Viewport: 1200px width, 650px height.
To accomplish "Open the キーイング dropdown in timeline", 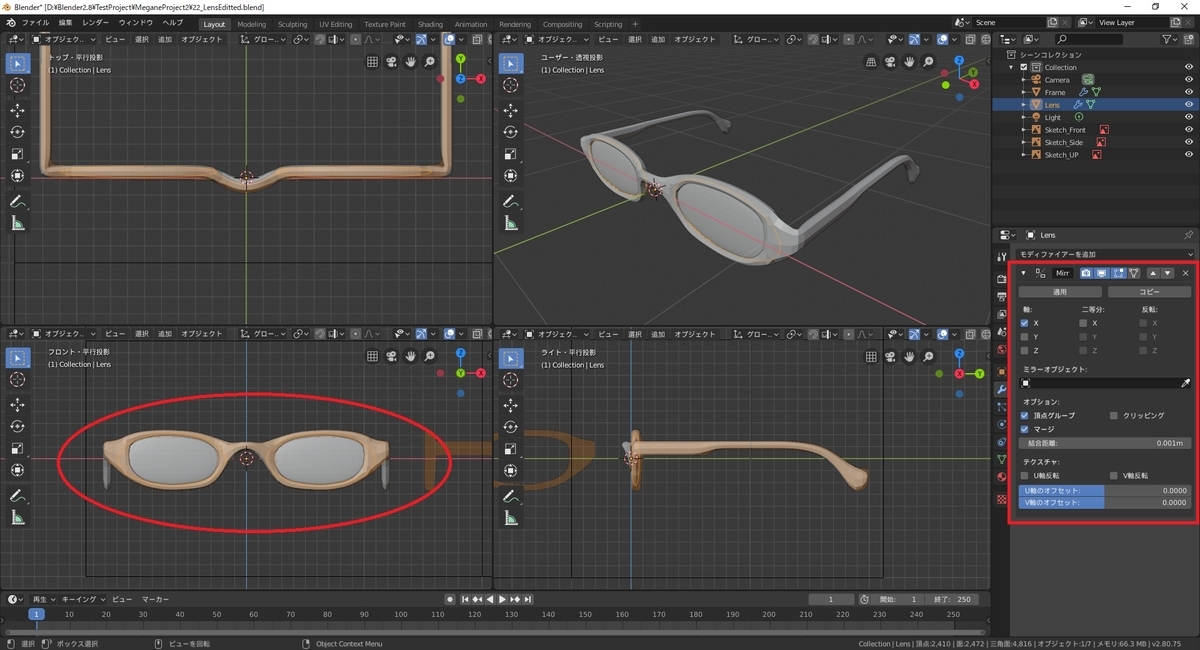I will 81,599.
